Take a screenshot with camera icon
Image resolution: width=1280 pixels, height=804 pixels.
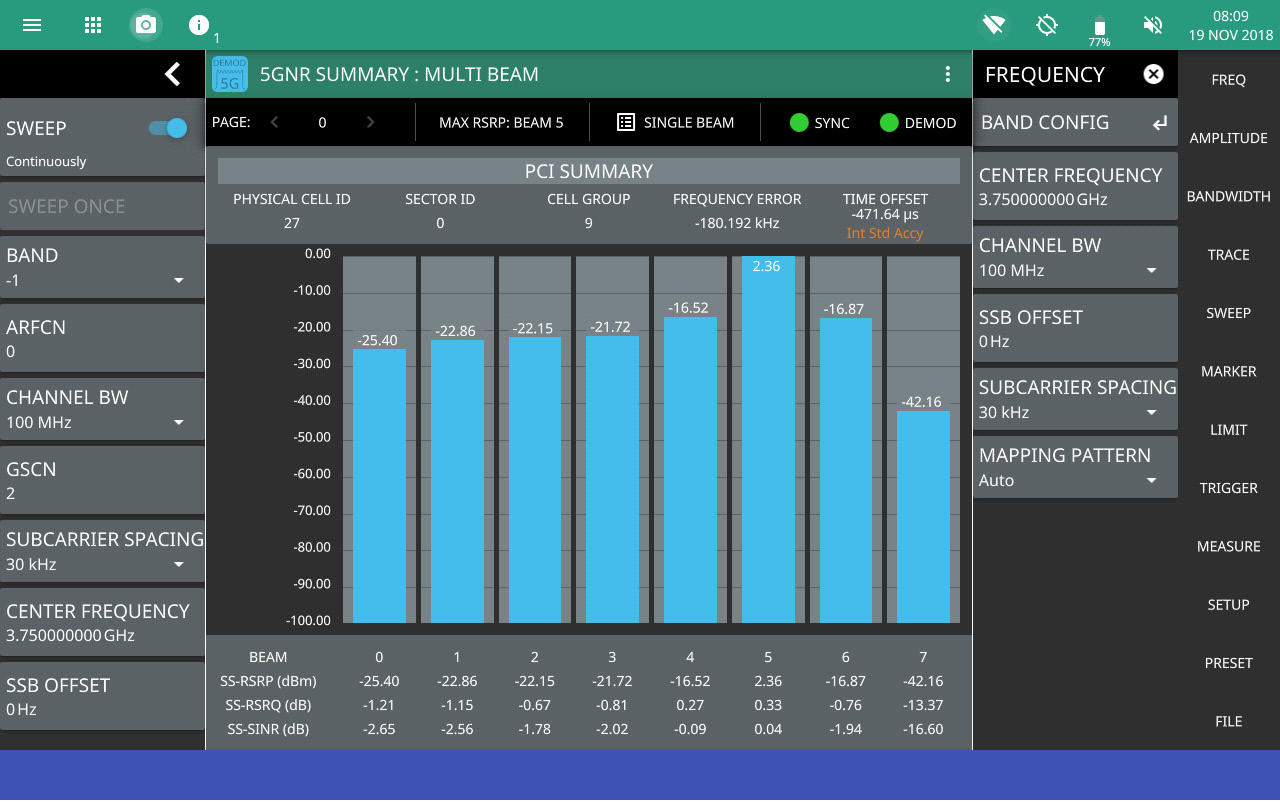coord(146,25)
